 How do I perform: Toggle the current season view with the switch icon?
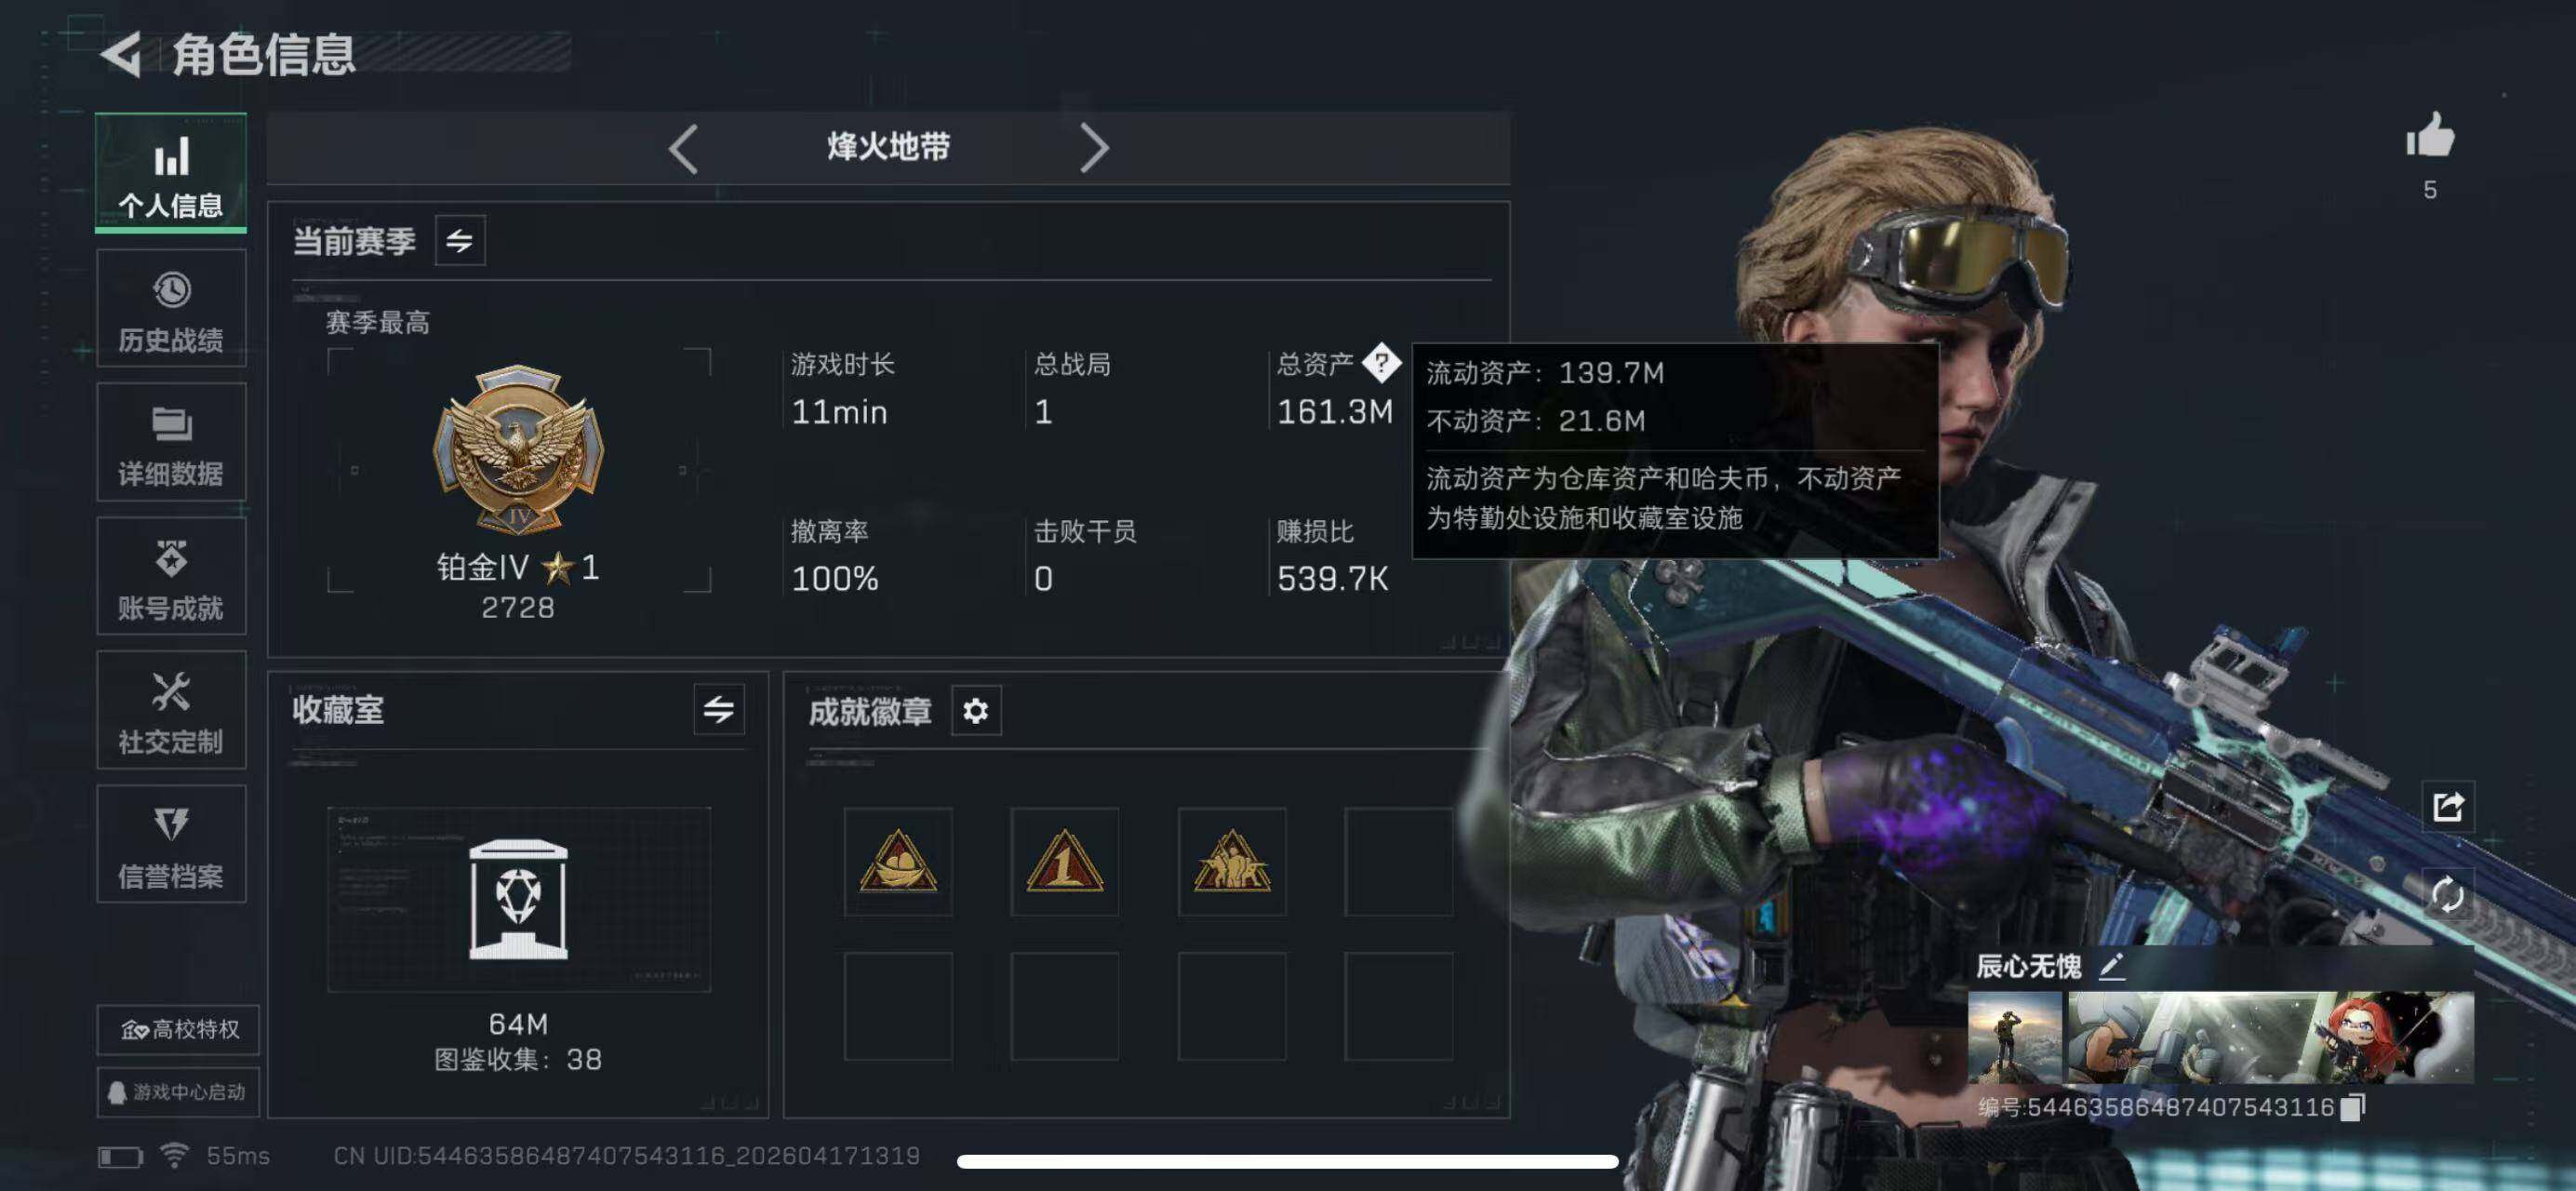click(x=460, y=241)
